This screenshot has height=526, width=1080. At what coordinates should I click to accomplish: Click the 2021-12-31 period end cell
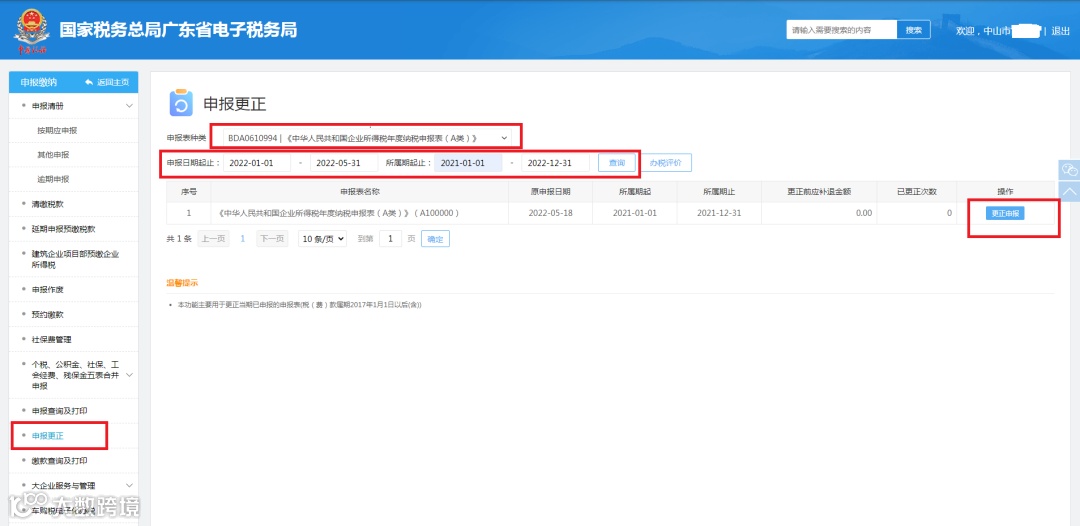[719, 213]
